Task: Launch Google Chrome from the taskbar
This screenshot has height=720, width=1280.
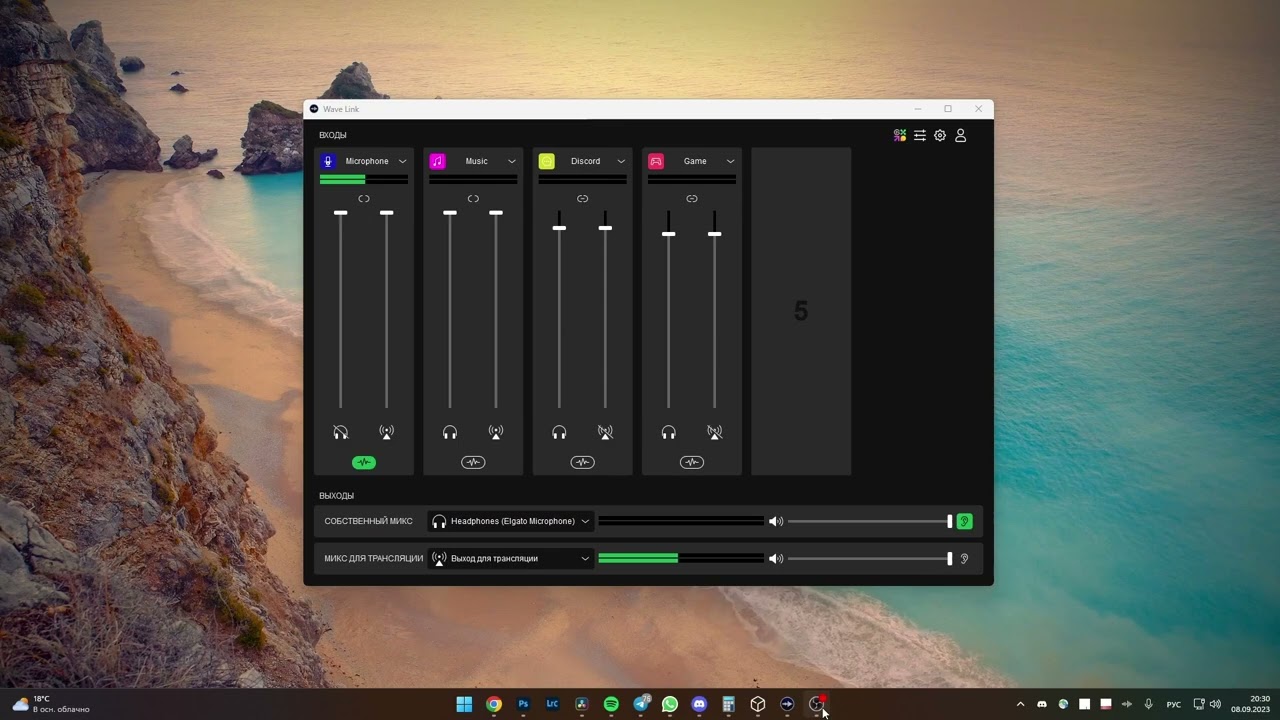Action: point(493,704)
